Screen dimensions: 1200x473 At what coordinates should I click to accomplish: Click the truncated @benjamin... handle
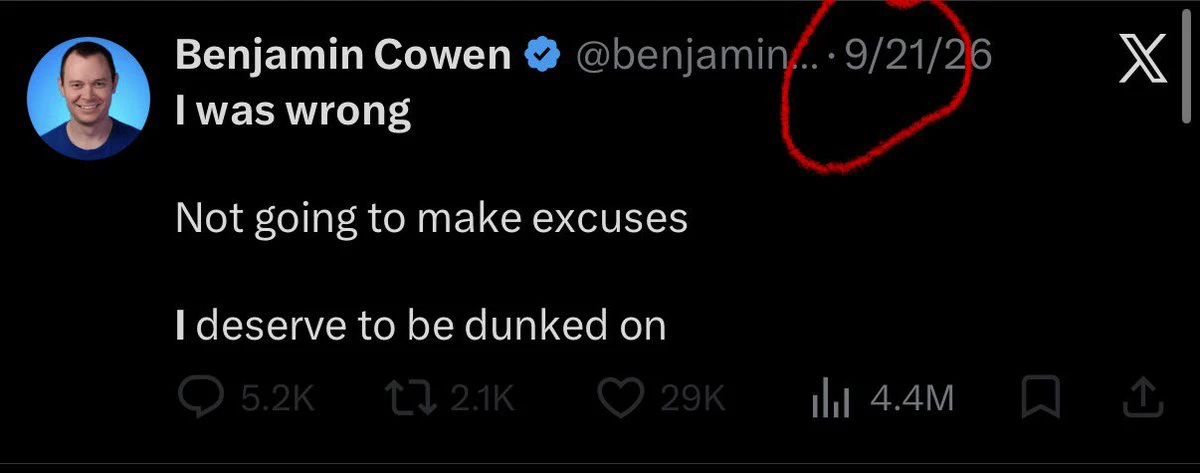(696, 58)
